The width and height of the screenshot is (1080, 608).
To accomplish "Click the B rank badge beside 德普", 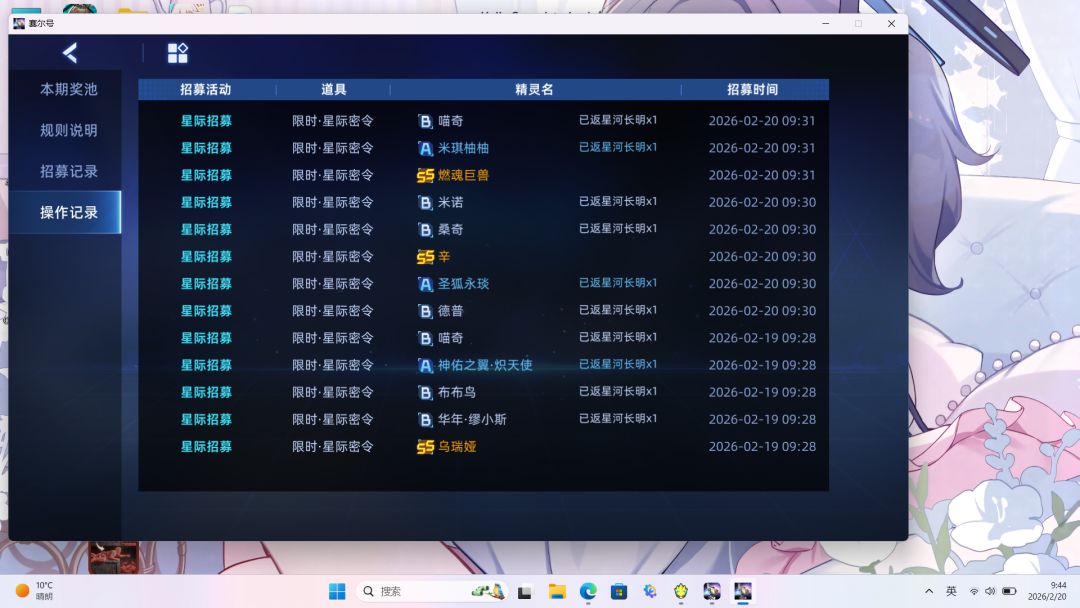I will [425, 311].
